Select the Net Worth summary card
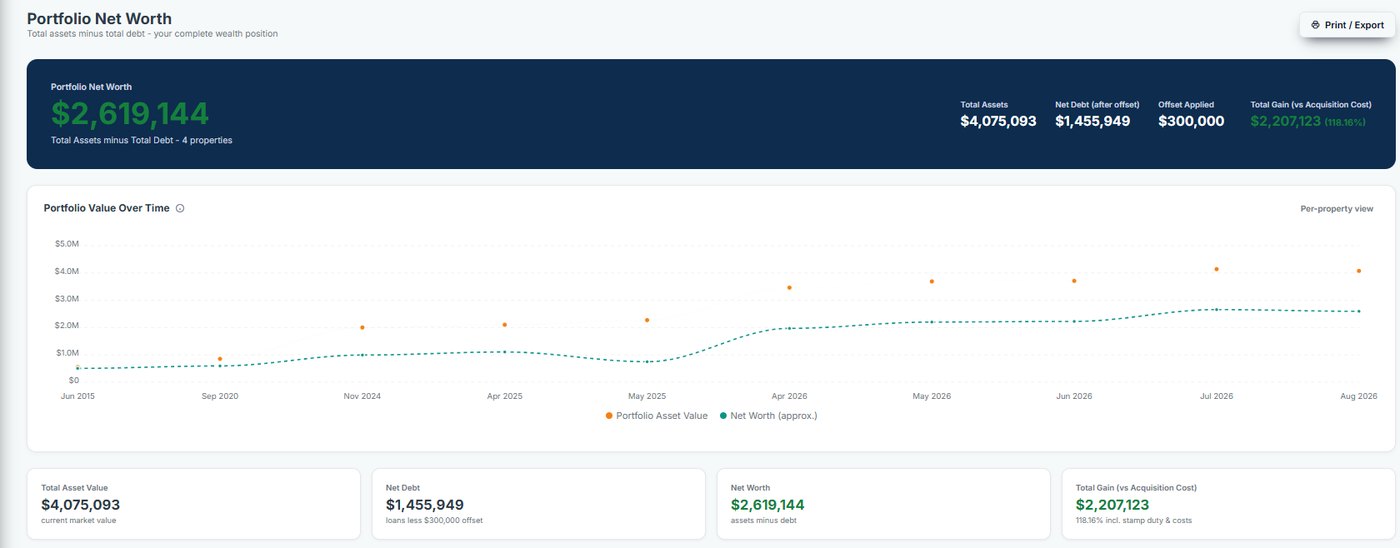The height and width of the screenshot is (548, 1400). (x=884, y=504)
